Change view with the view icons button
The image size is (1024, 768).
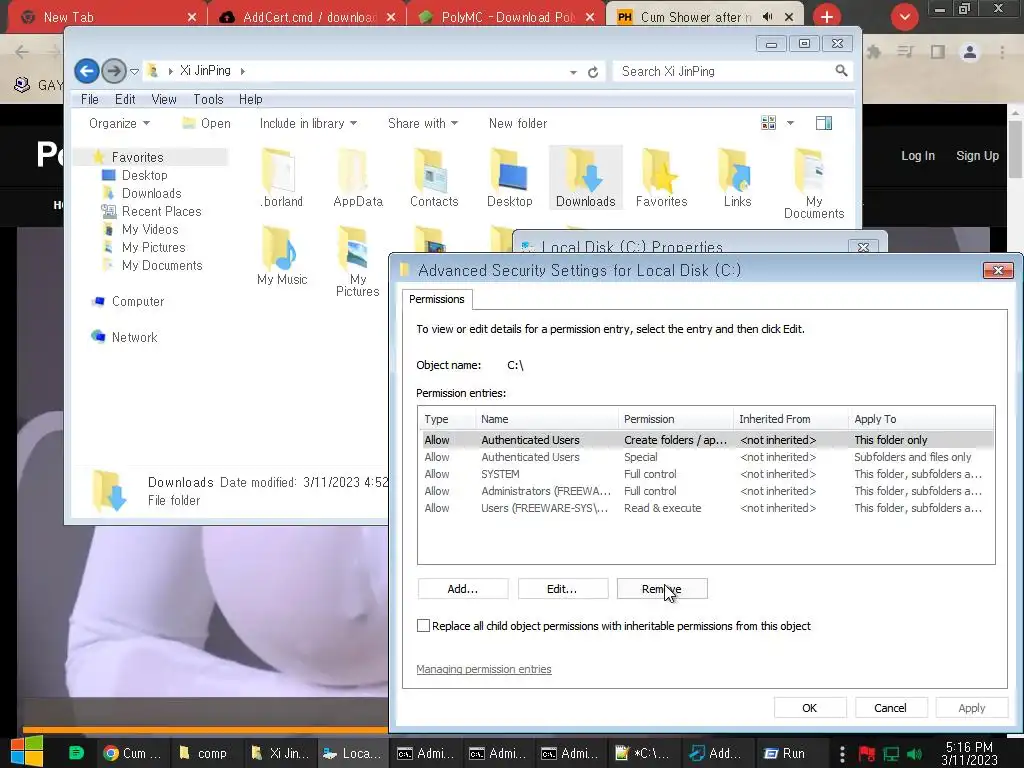pyautogui.click(x=768, y=123)
